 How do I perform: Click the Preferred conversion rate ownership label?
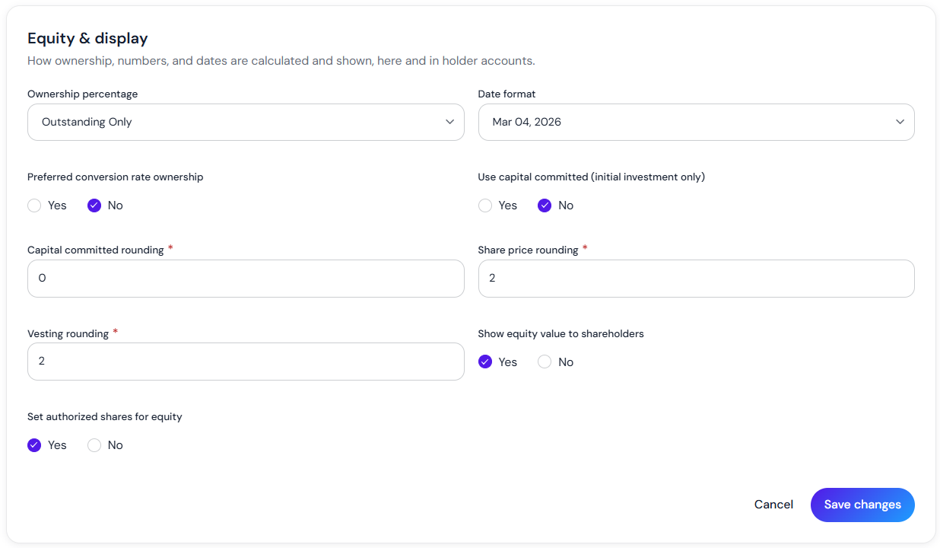(x=115, y=177)
